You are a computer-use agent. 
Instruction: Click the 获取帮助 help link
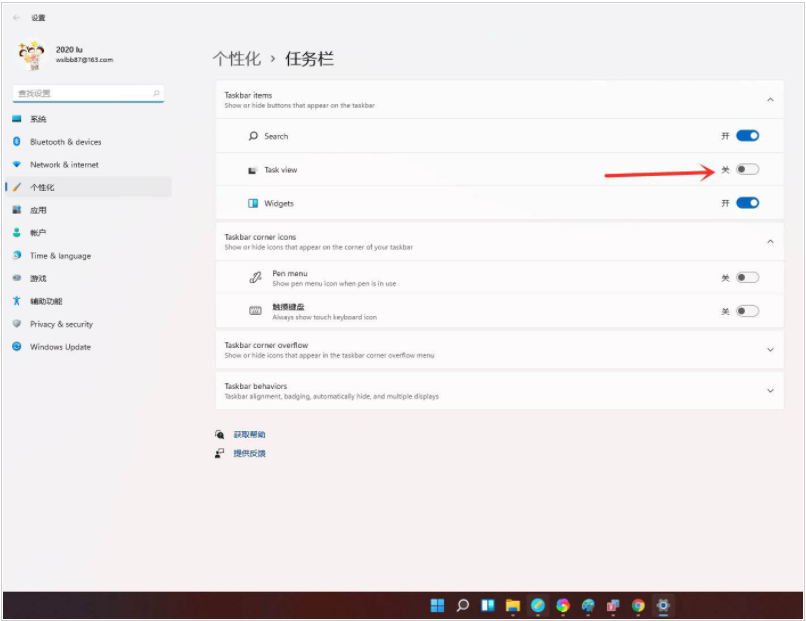tap(249, 435)
